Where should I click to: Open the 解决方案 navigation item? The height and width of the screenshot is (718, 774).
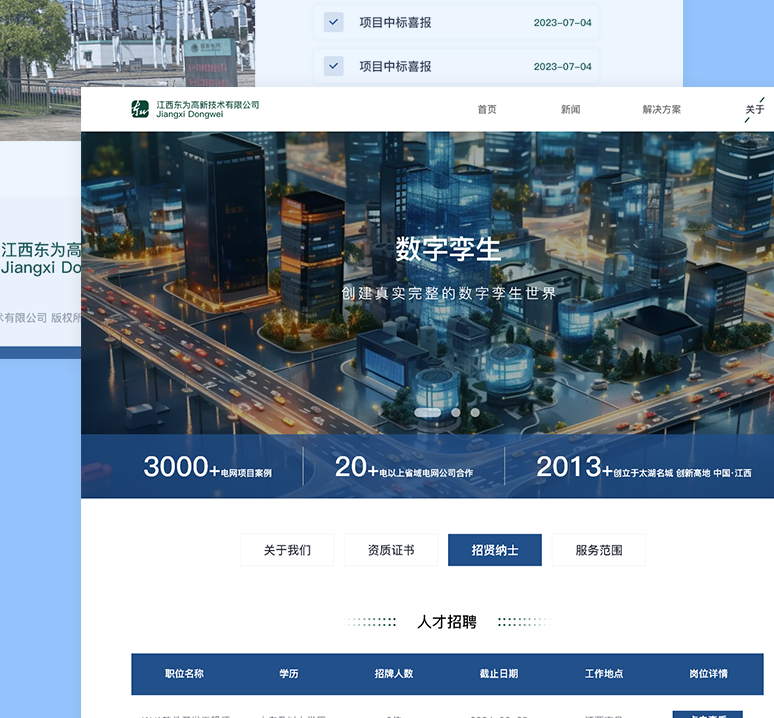[x=661, y=110]
